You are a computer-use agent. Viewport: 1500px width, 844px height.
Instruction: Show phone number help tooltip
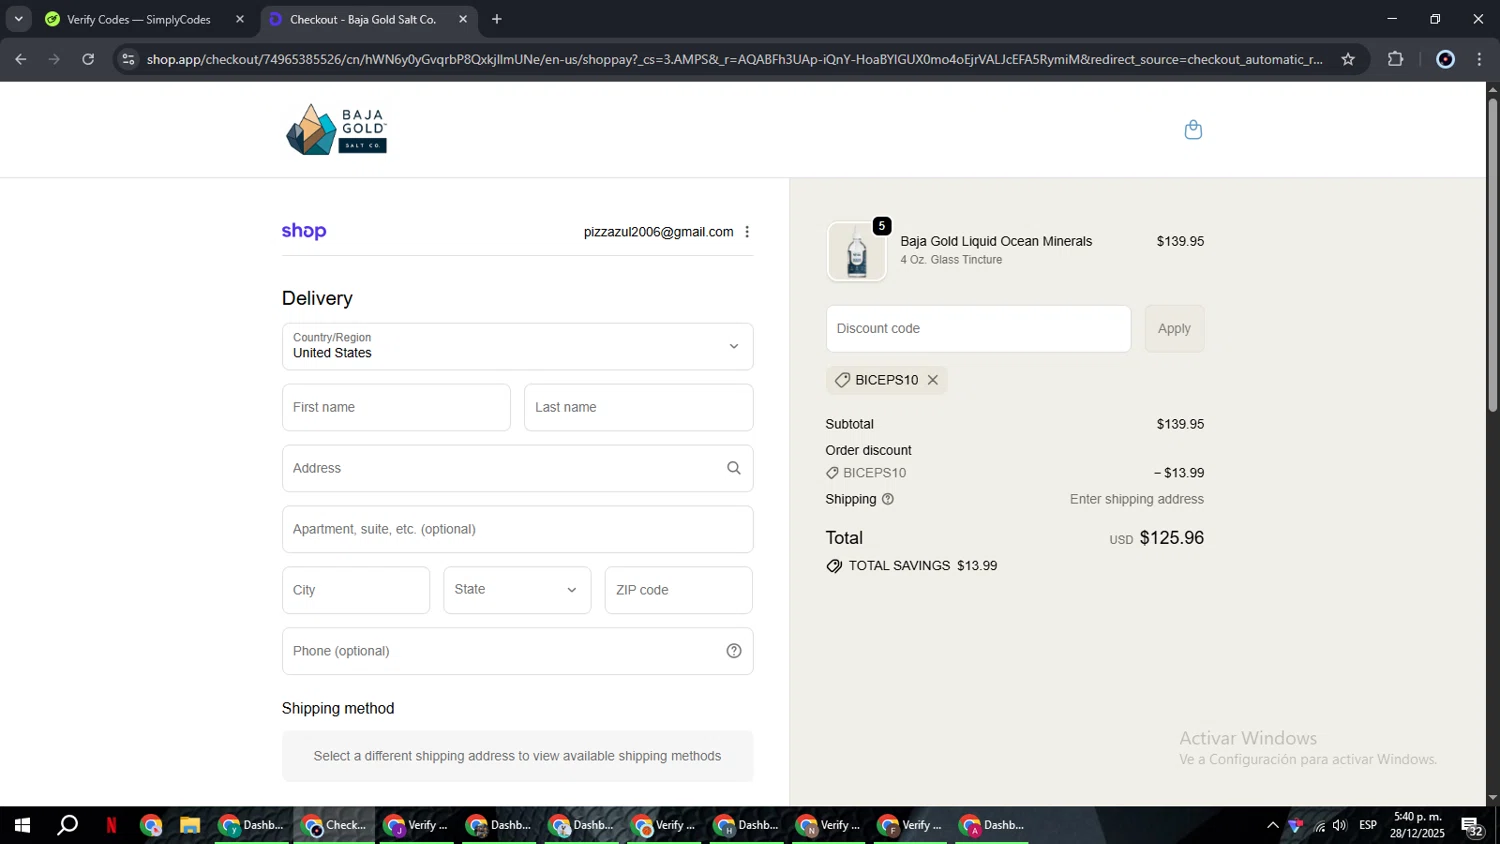click(x=734, y=651)
